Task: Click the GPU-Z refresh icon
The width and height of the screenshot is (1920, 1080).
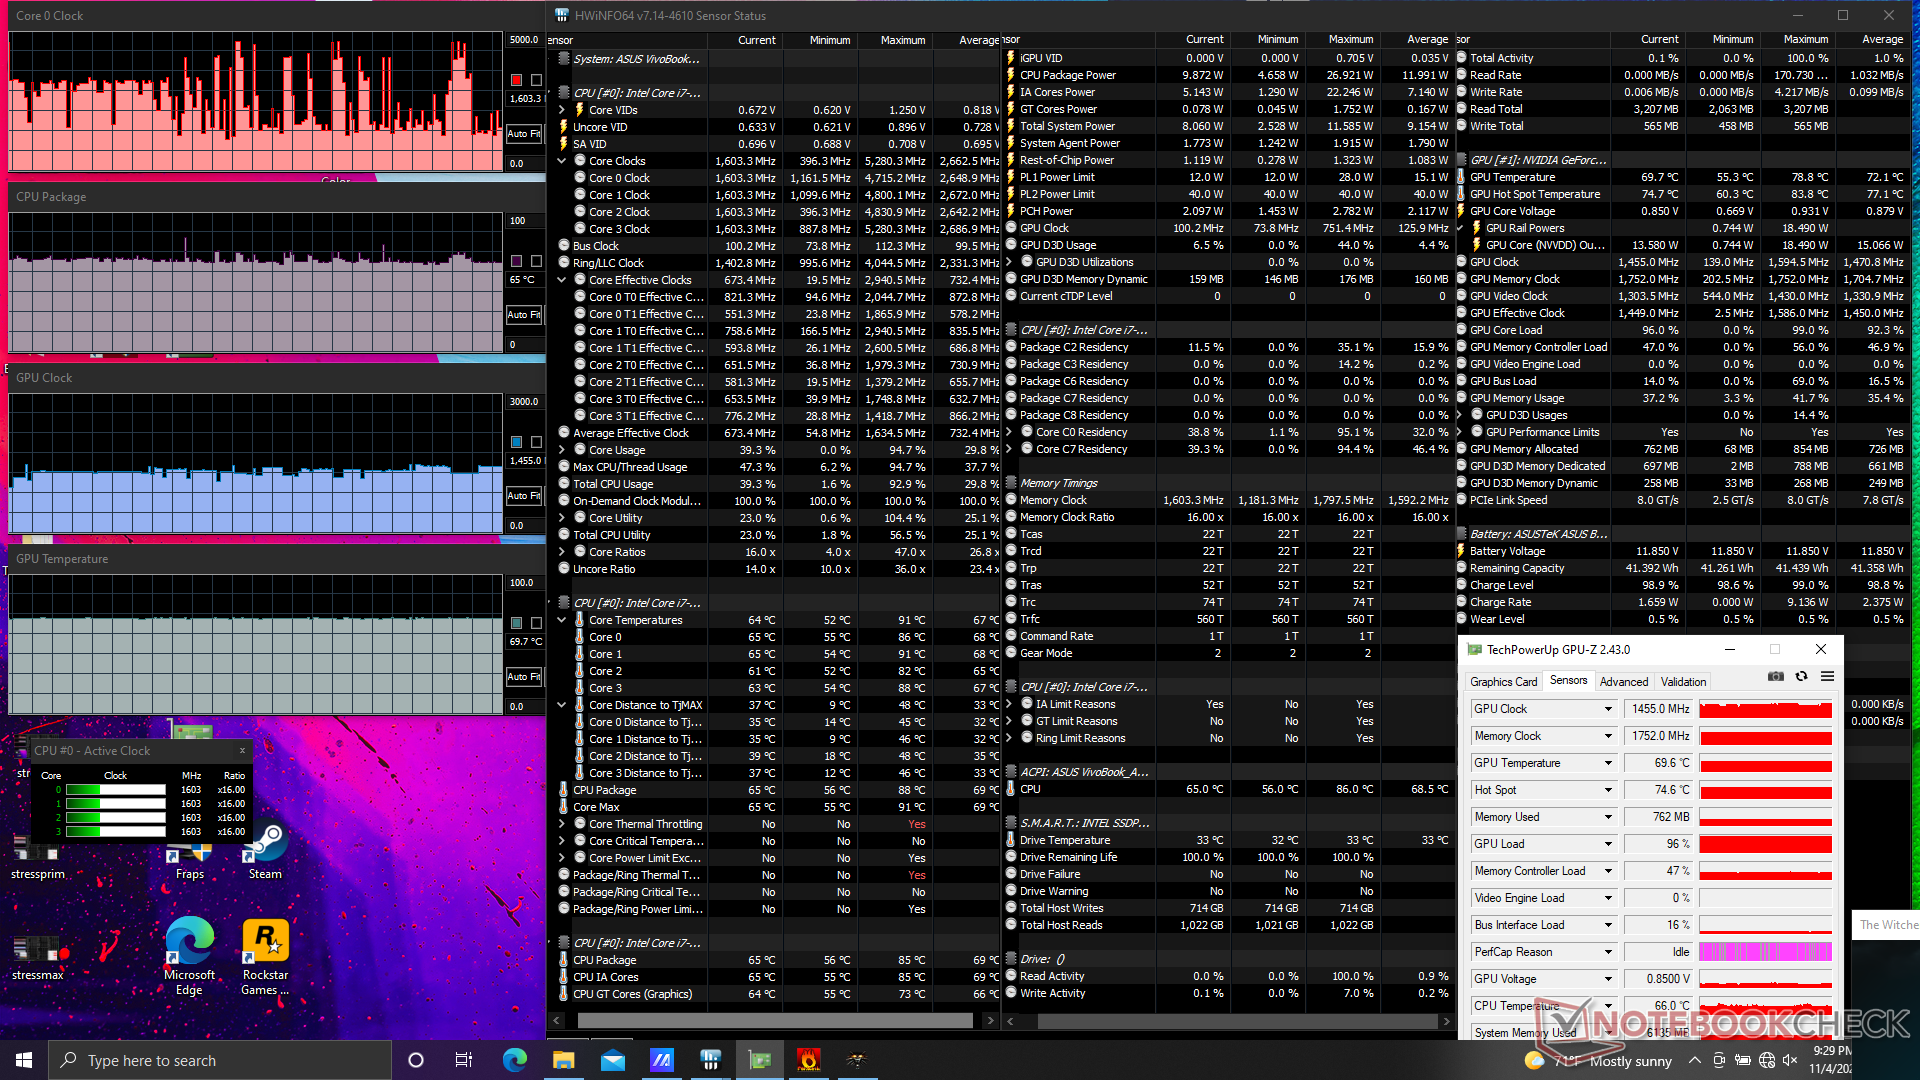Action: pos(1801,677)
